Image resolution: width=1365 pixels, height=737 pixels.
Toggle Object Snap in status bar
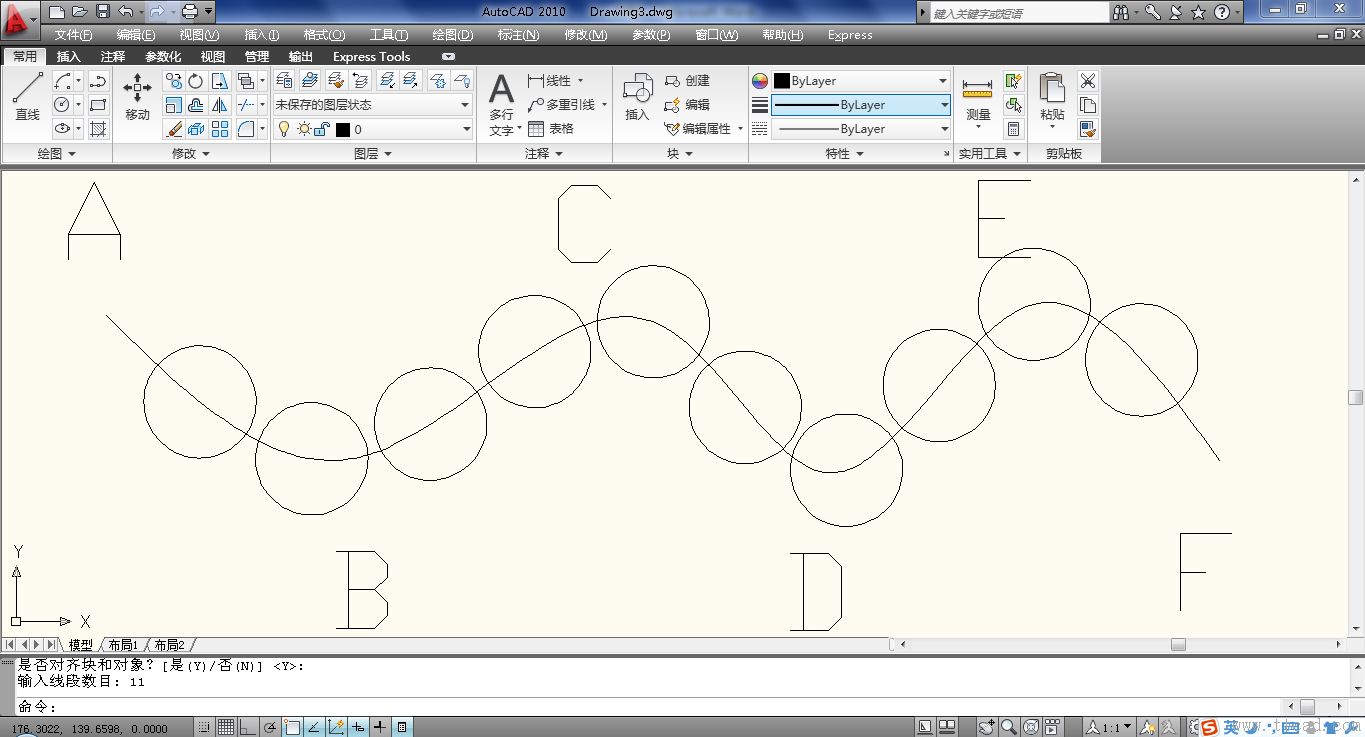click(292, 727)
